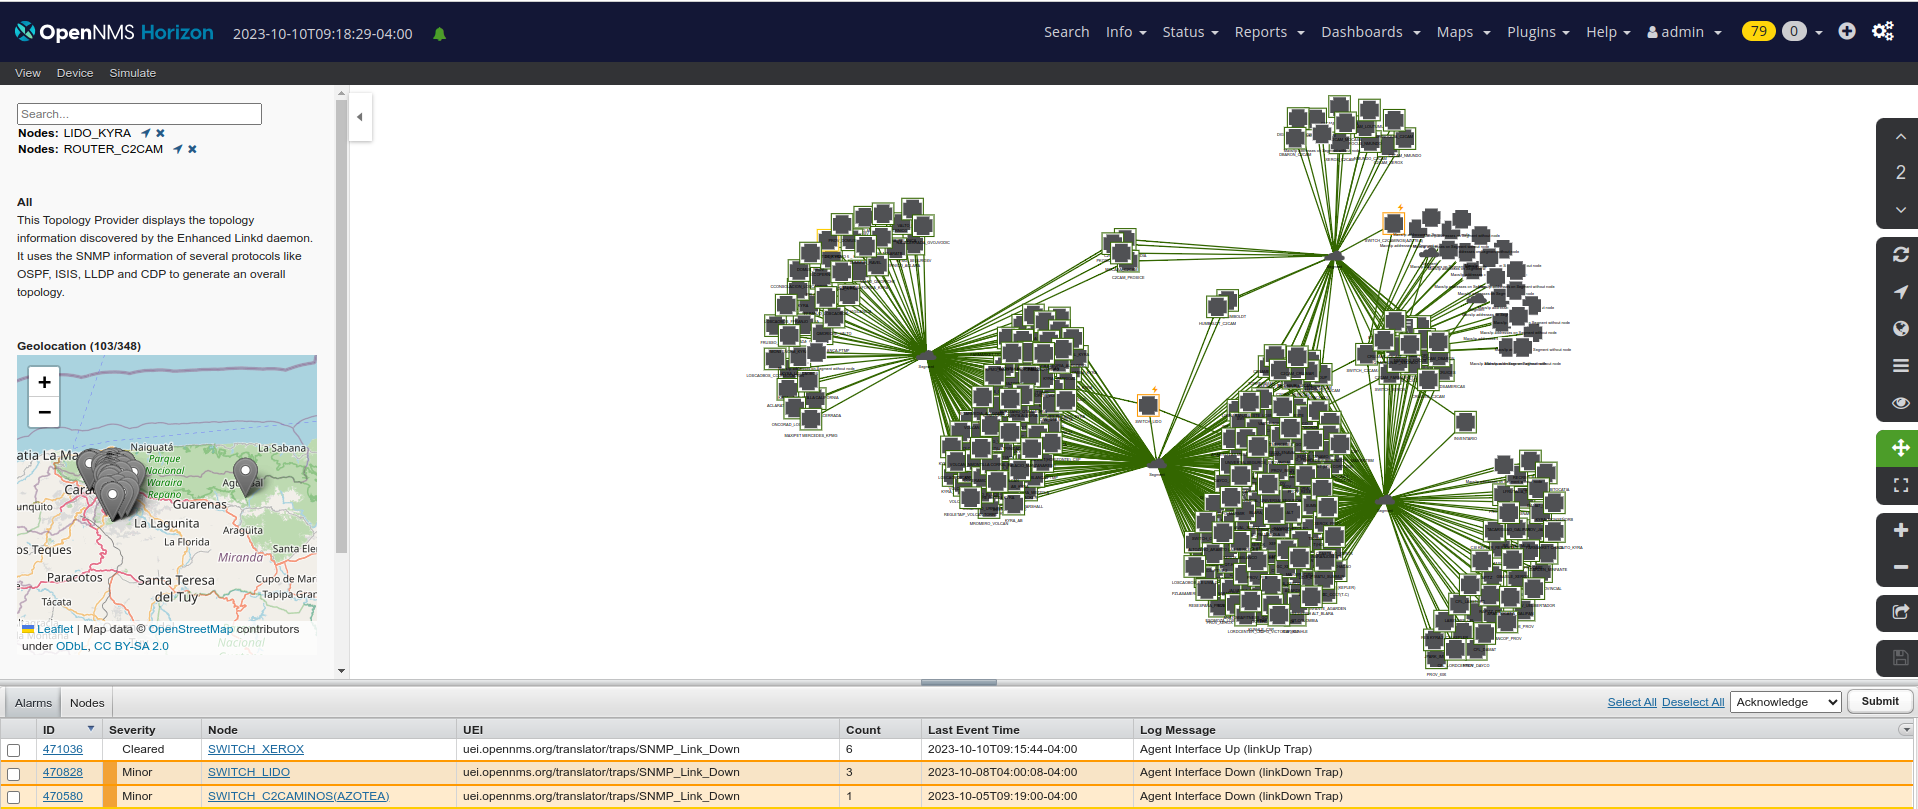
Task: Open alarm ID 471036 link
Action: click(x=63, y=749)
